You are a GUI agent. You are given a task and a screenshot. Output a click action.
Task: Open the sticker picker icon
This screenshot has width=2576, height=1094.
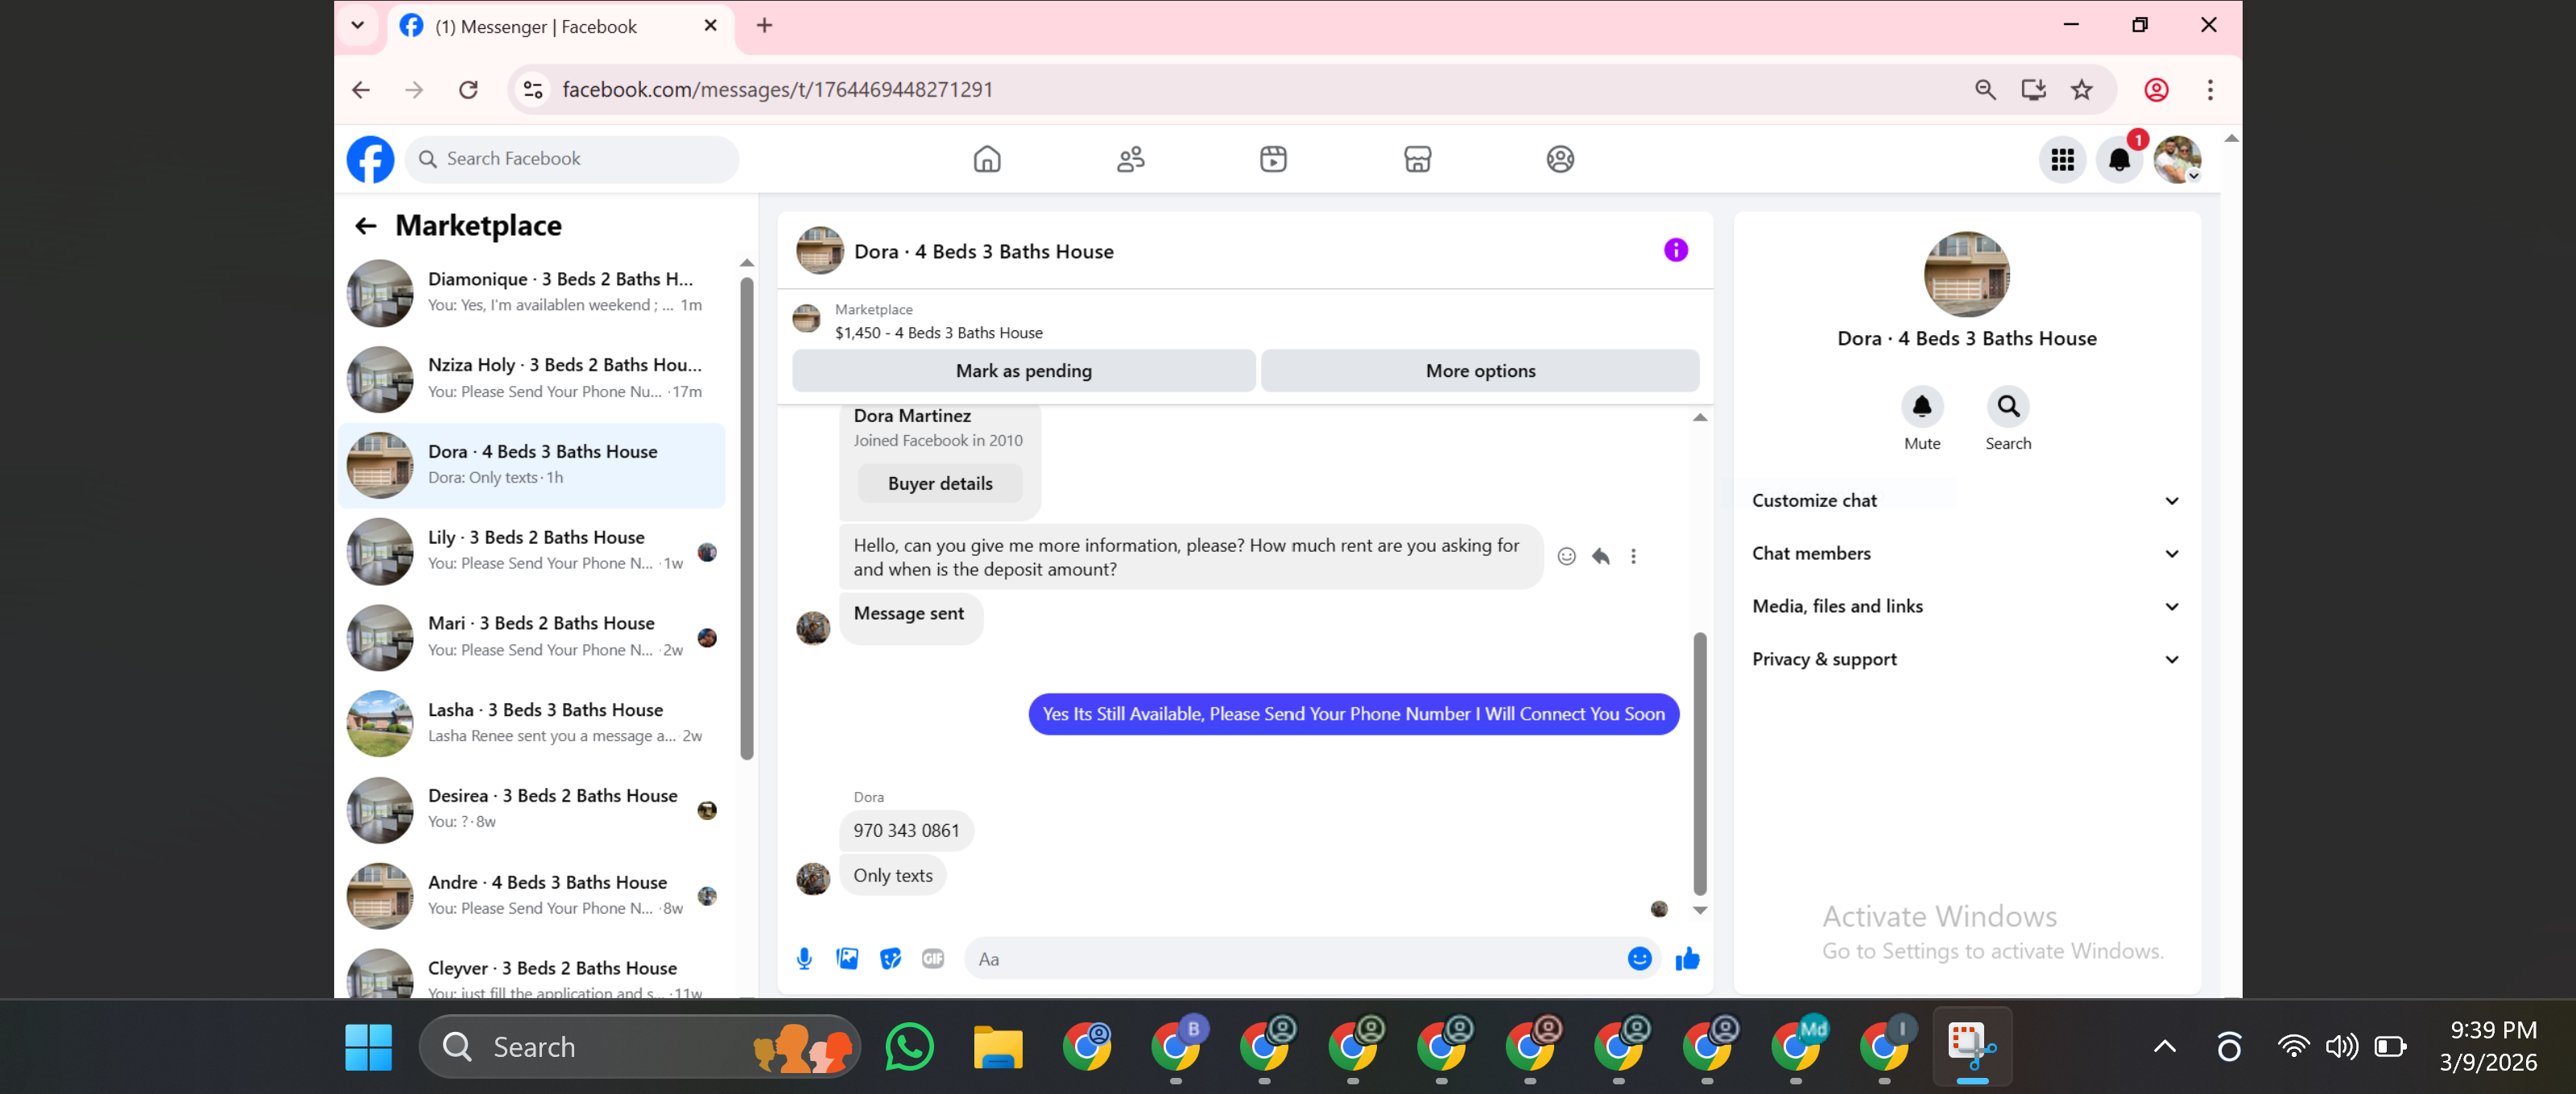tap(890, 959)
